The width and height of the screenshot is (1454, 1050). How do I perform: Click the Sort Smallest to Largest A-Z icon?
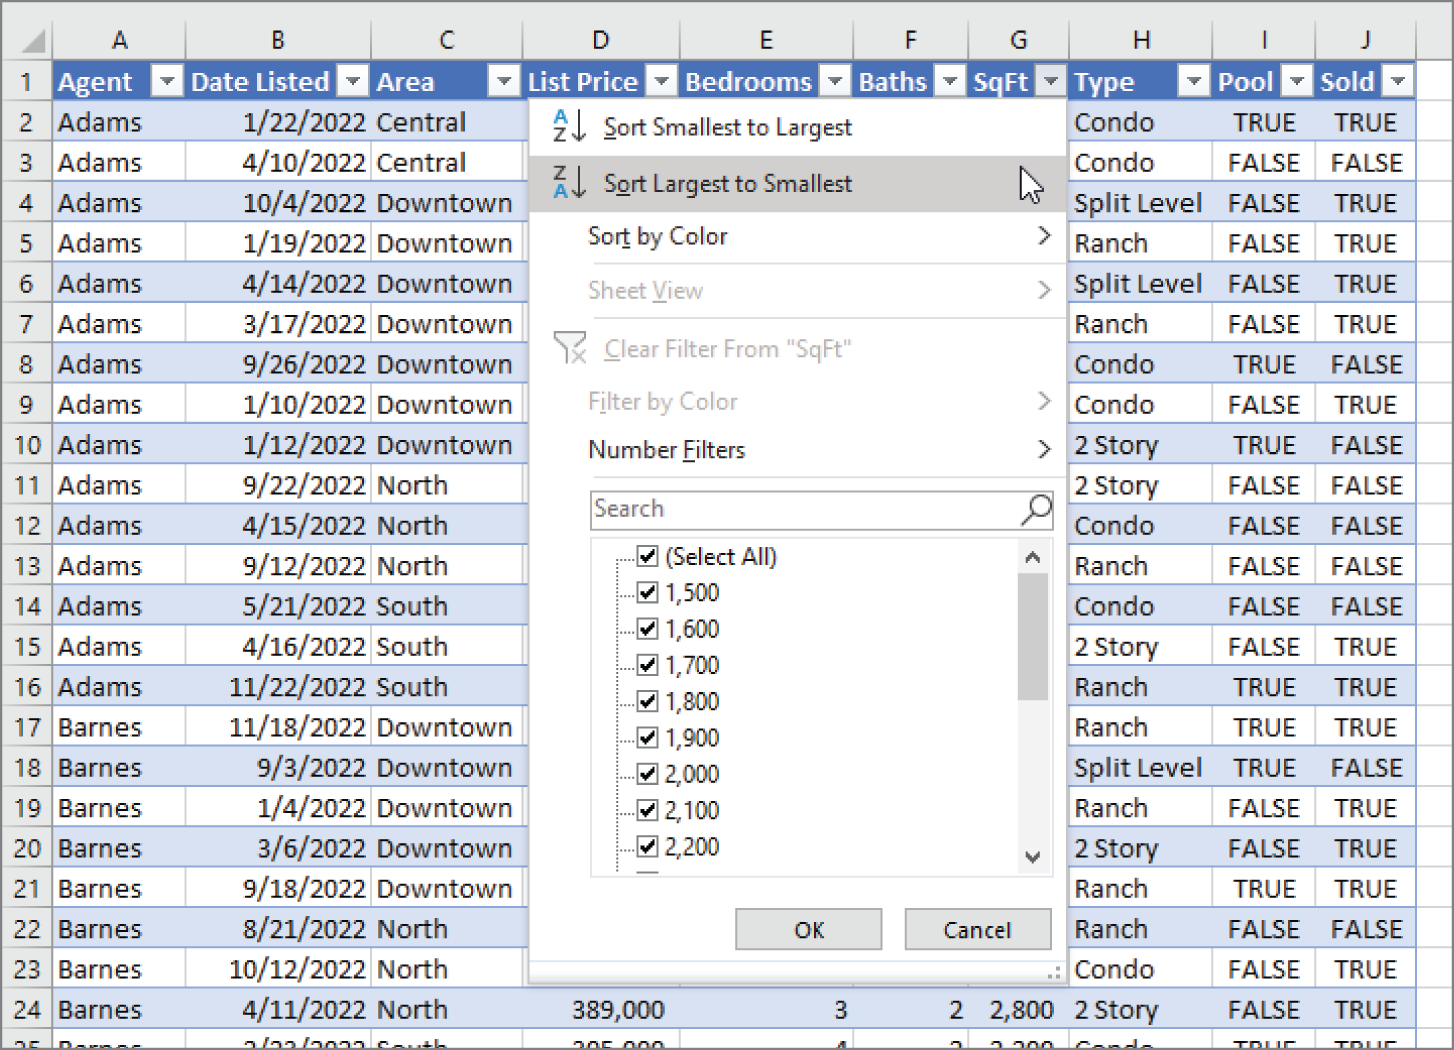569,127
